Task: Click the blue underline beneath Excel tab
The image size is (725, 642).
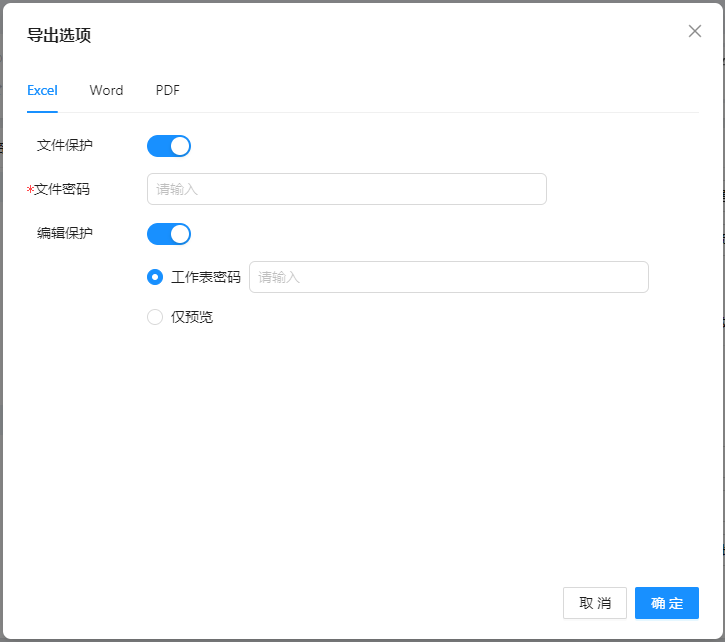Action: [42, 111]
